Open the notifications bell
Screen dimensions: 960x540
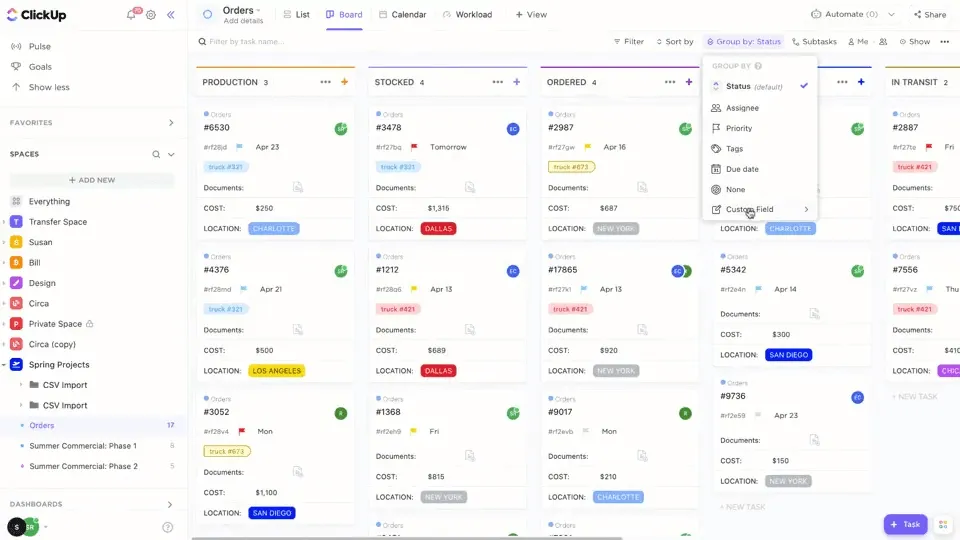(x=131, y=15)
